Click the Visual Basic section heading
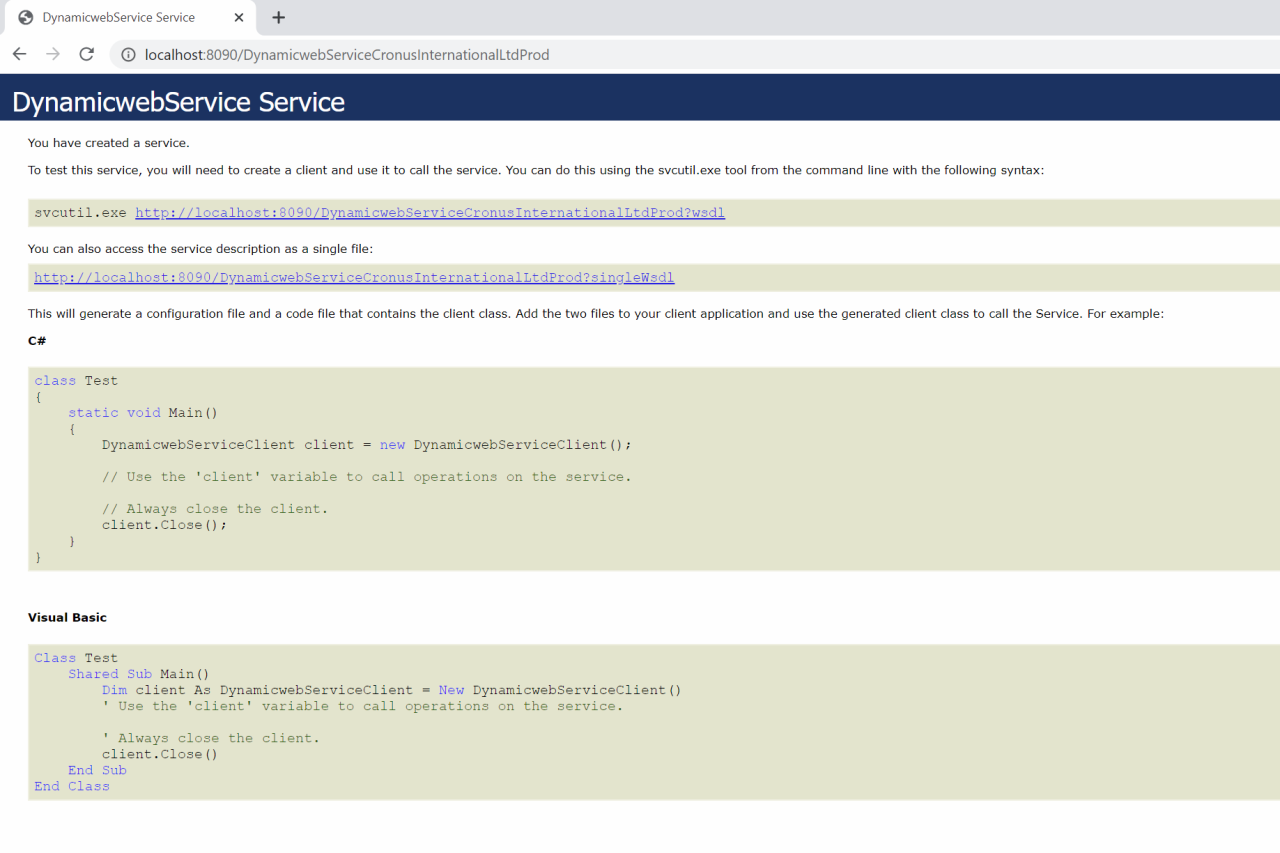Image resolution: width=1280 pixels, height=853 pixels. click(67, 618)
